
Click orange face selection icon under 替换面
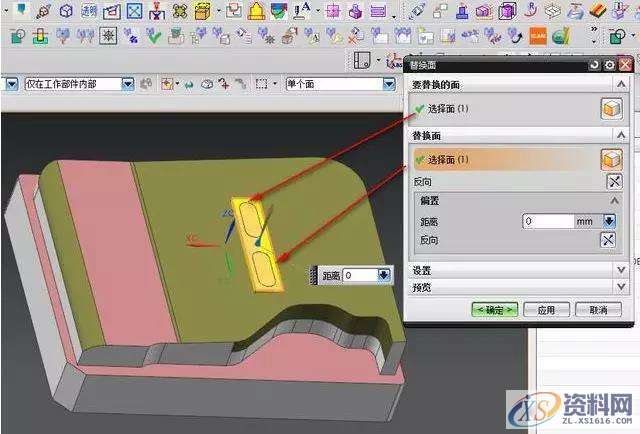click(x=611, y=159)
